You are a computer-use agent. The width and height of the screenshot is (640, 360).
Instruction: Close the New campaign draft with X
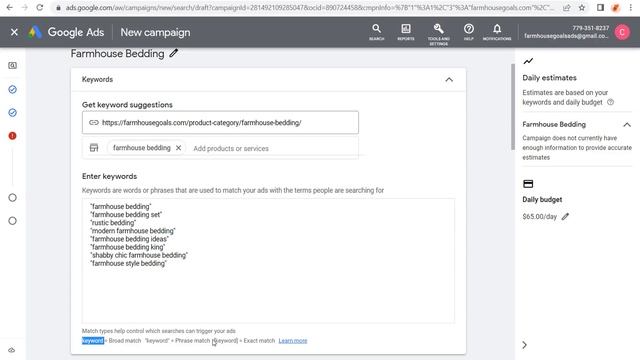[x=14, y=32]
